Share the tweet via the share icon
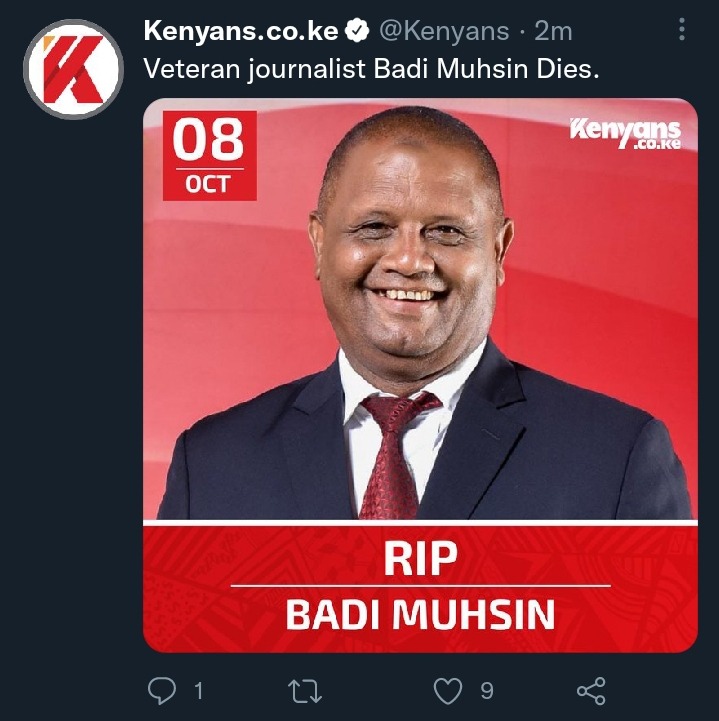The image size is (719, 721). pyautogui.click(x=592, y=691)
